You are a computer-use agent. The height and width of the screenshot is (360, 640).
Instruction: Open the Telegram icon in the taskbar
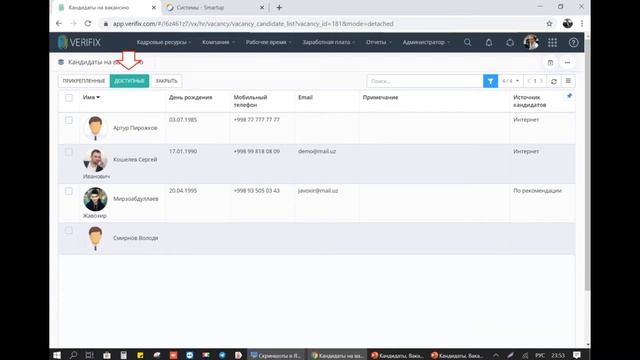click(222, 355)
